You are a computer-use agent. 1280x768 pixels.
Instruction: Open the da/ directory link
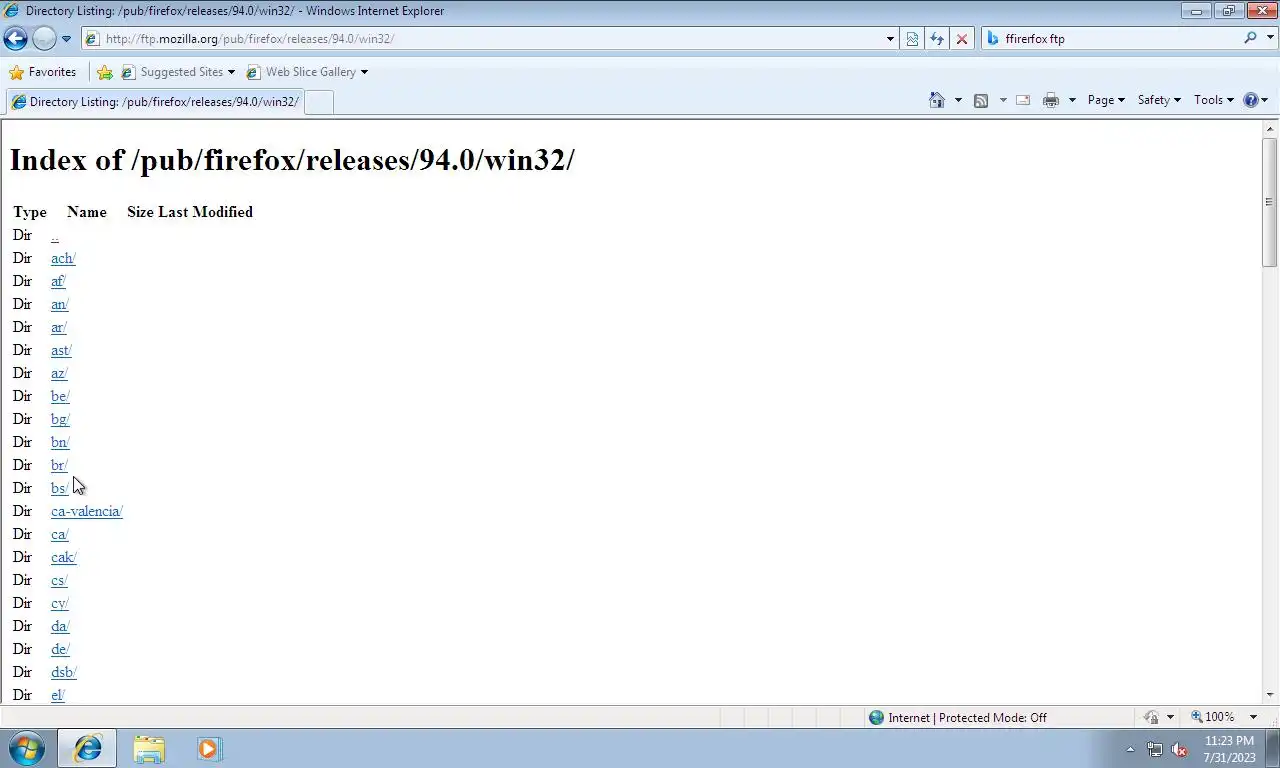coord(60,627)
